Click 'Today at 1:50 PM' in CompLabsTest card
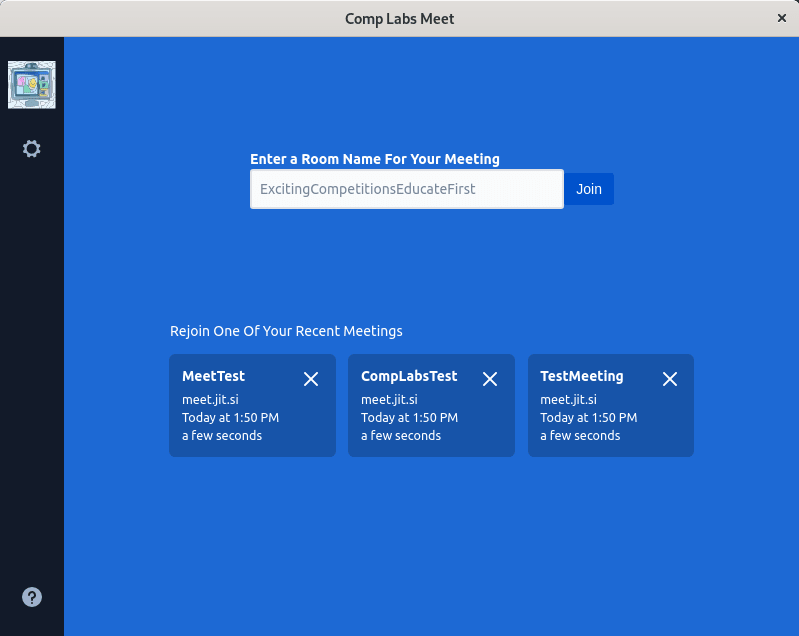The width and height of the screenshot is (799, 636). coord(409,417)
